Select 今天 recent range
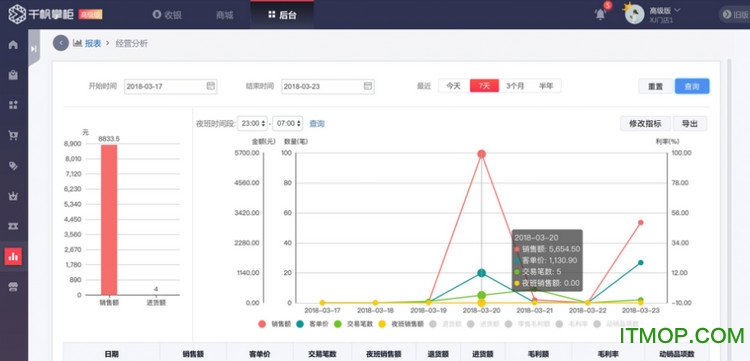750x361 pixels. 453,86
